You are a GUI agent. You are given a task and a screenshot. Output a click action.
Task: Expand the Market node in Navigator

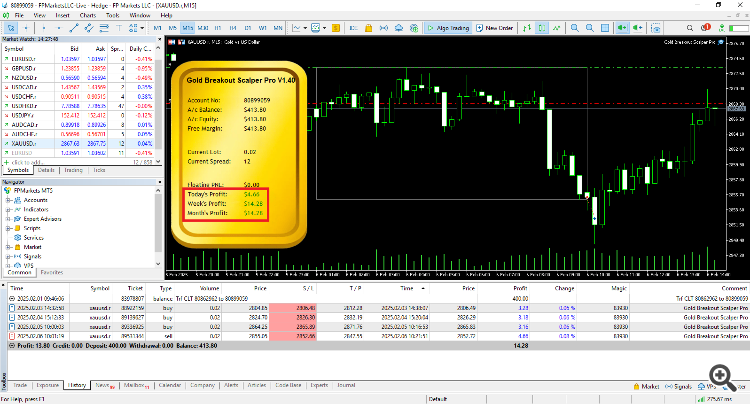[x=8, y=247]
